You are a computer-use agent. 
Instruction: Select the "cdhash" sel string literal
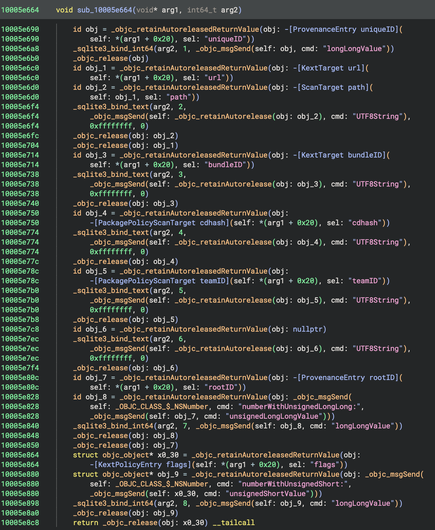365,223
